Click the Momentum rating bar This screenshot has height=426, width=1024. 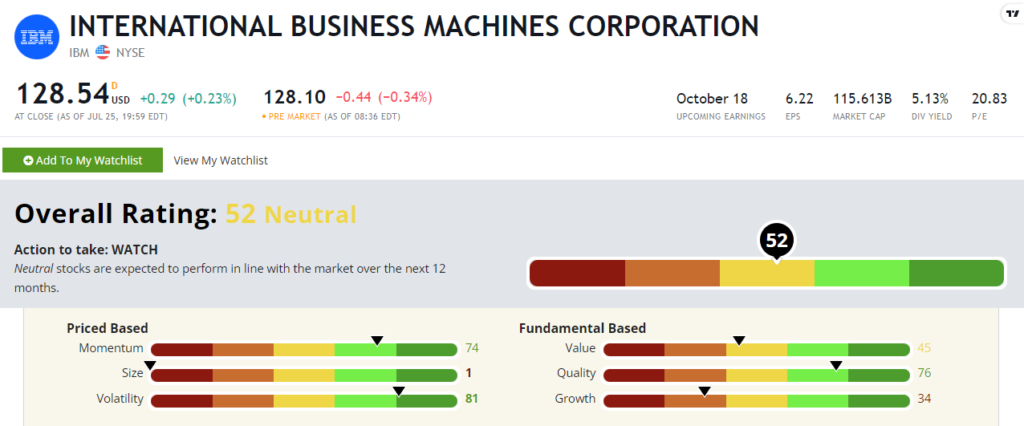pyautogui.click(x=304, y=350)
